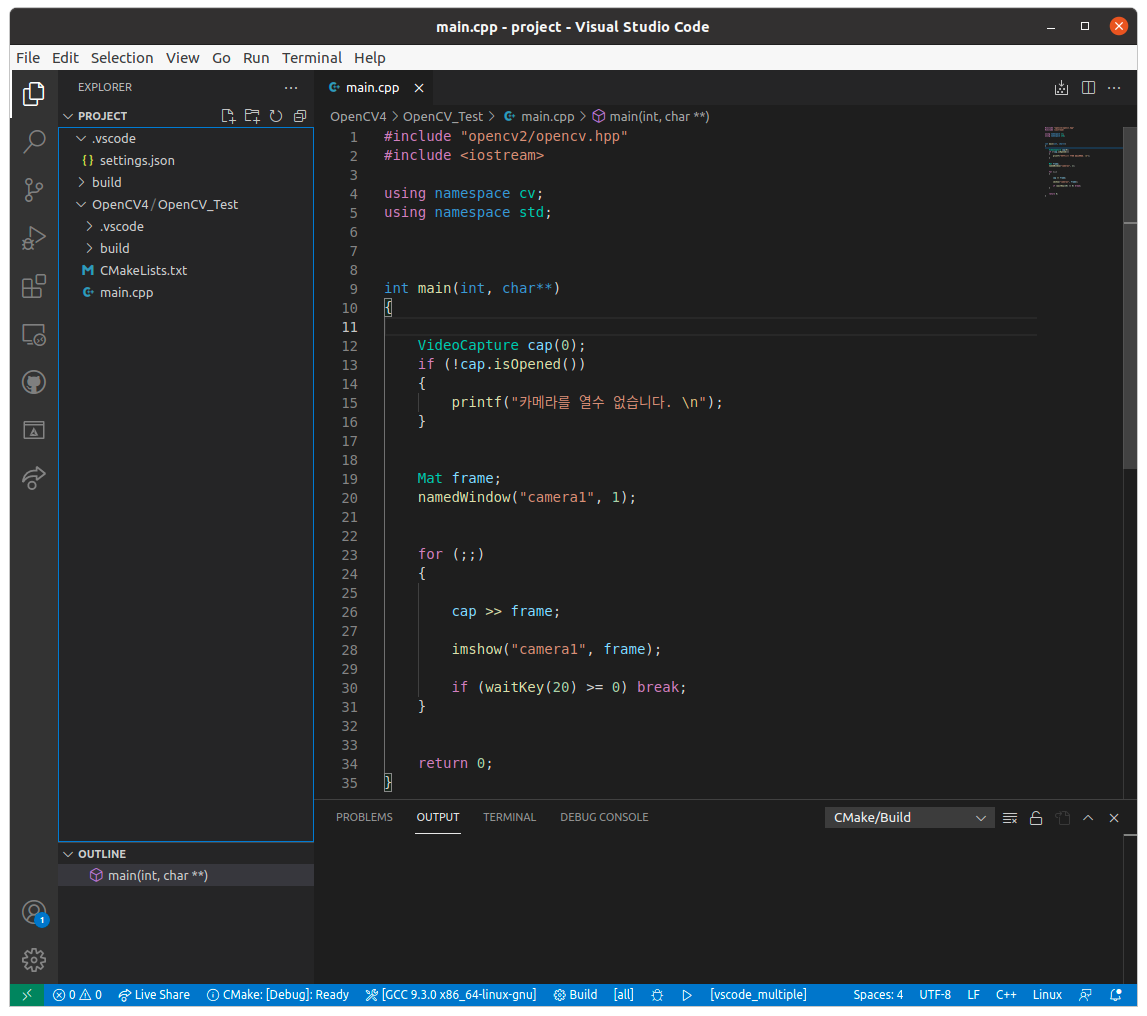The height and width of the screenshot is (1016, 1147).
Task: Click the Build button in status bar
Action: pos(576,995)
